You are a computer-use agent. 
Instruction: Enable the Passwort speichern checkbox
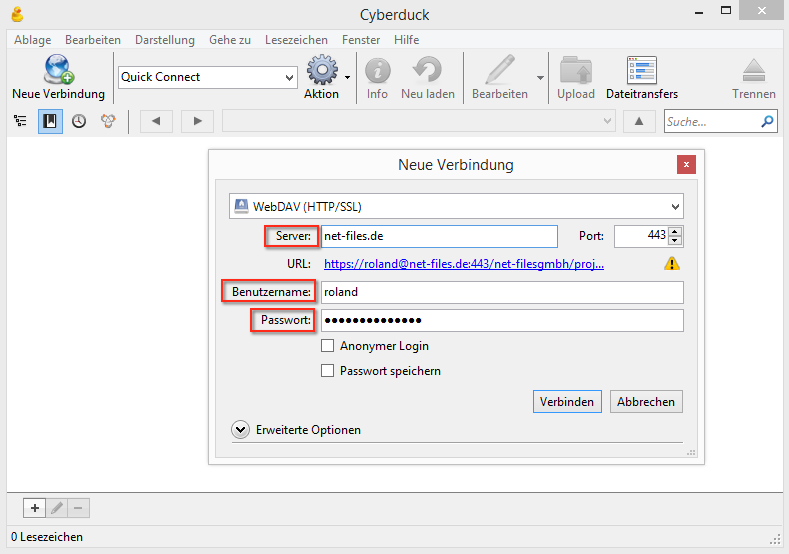click(x=328, y=371)
